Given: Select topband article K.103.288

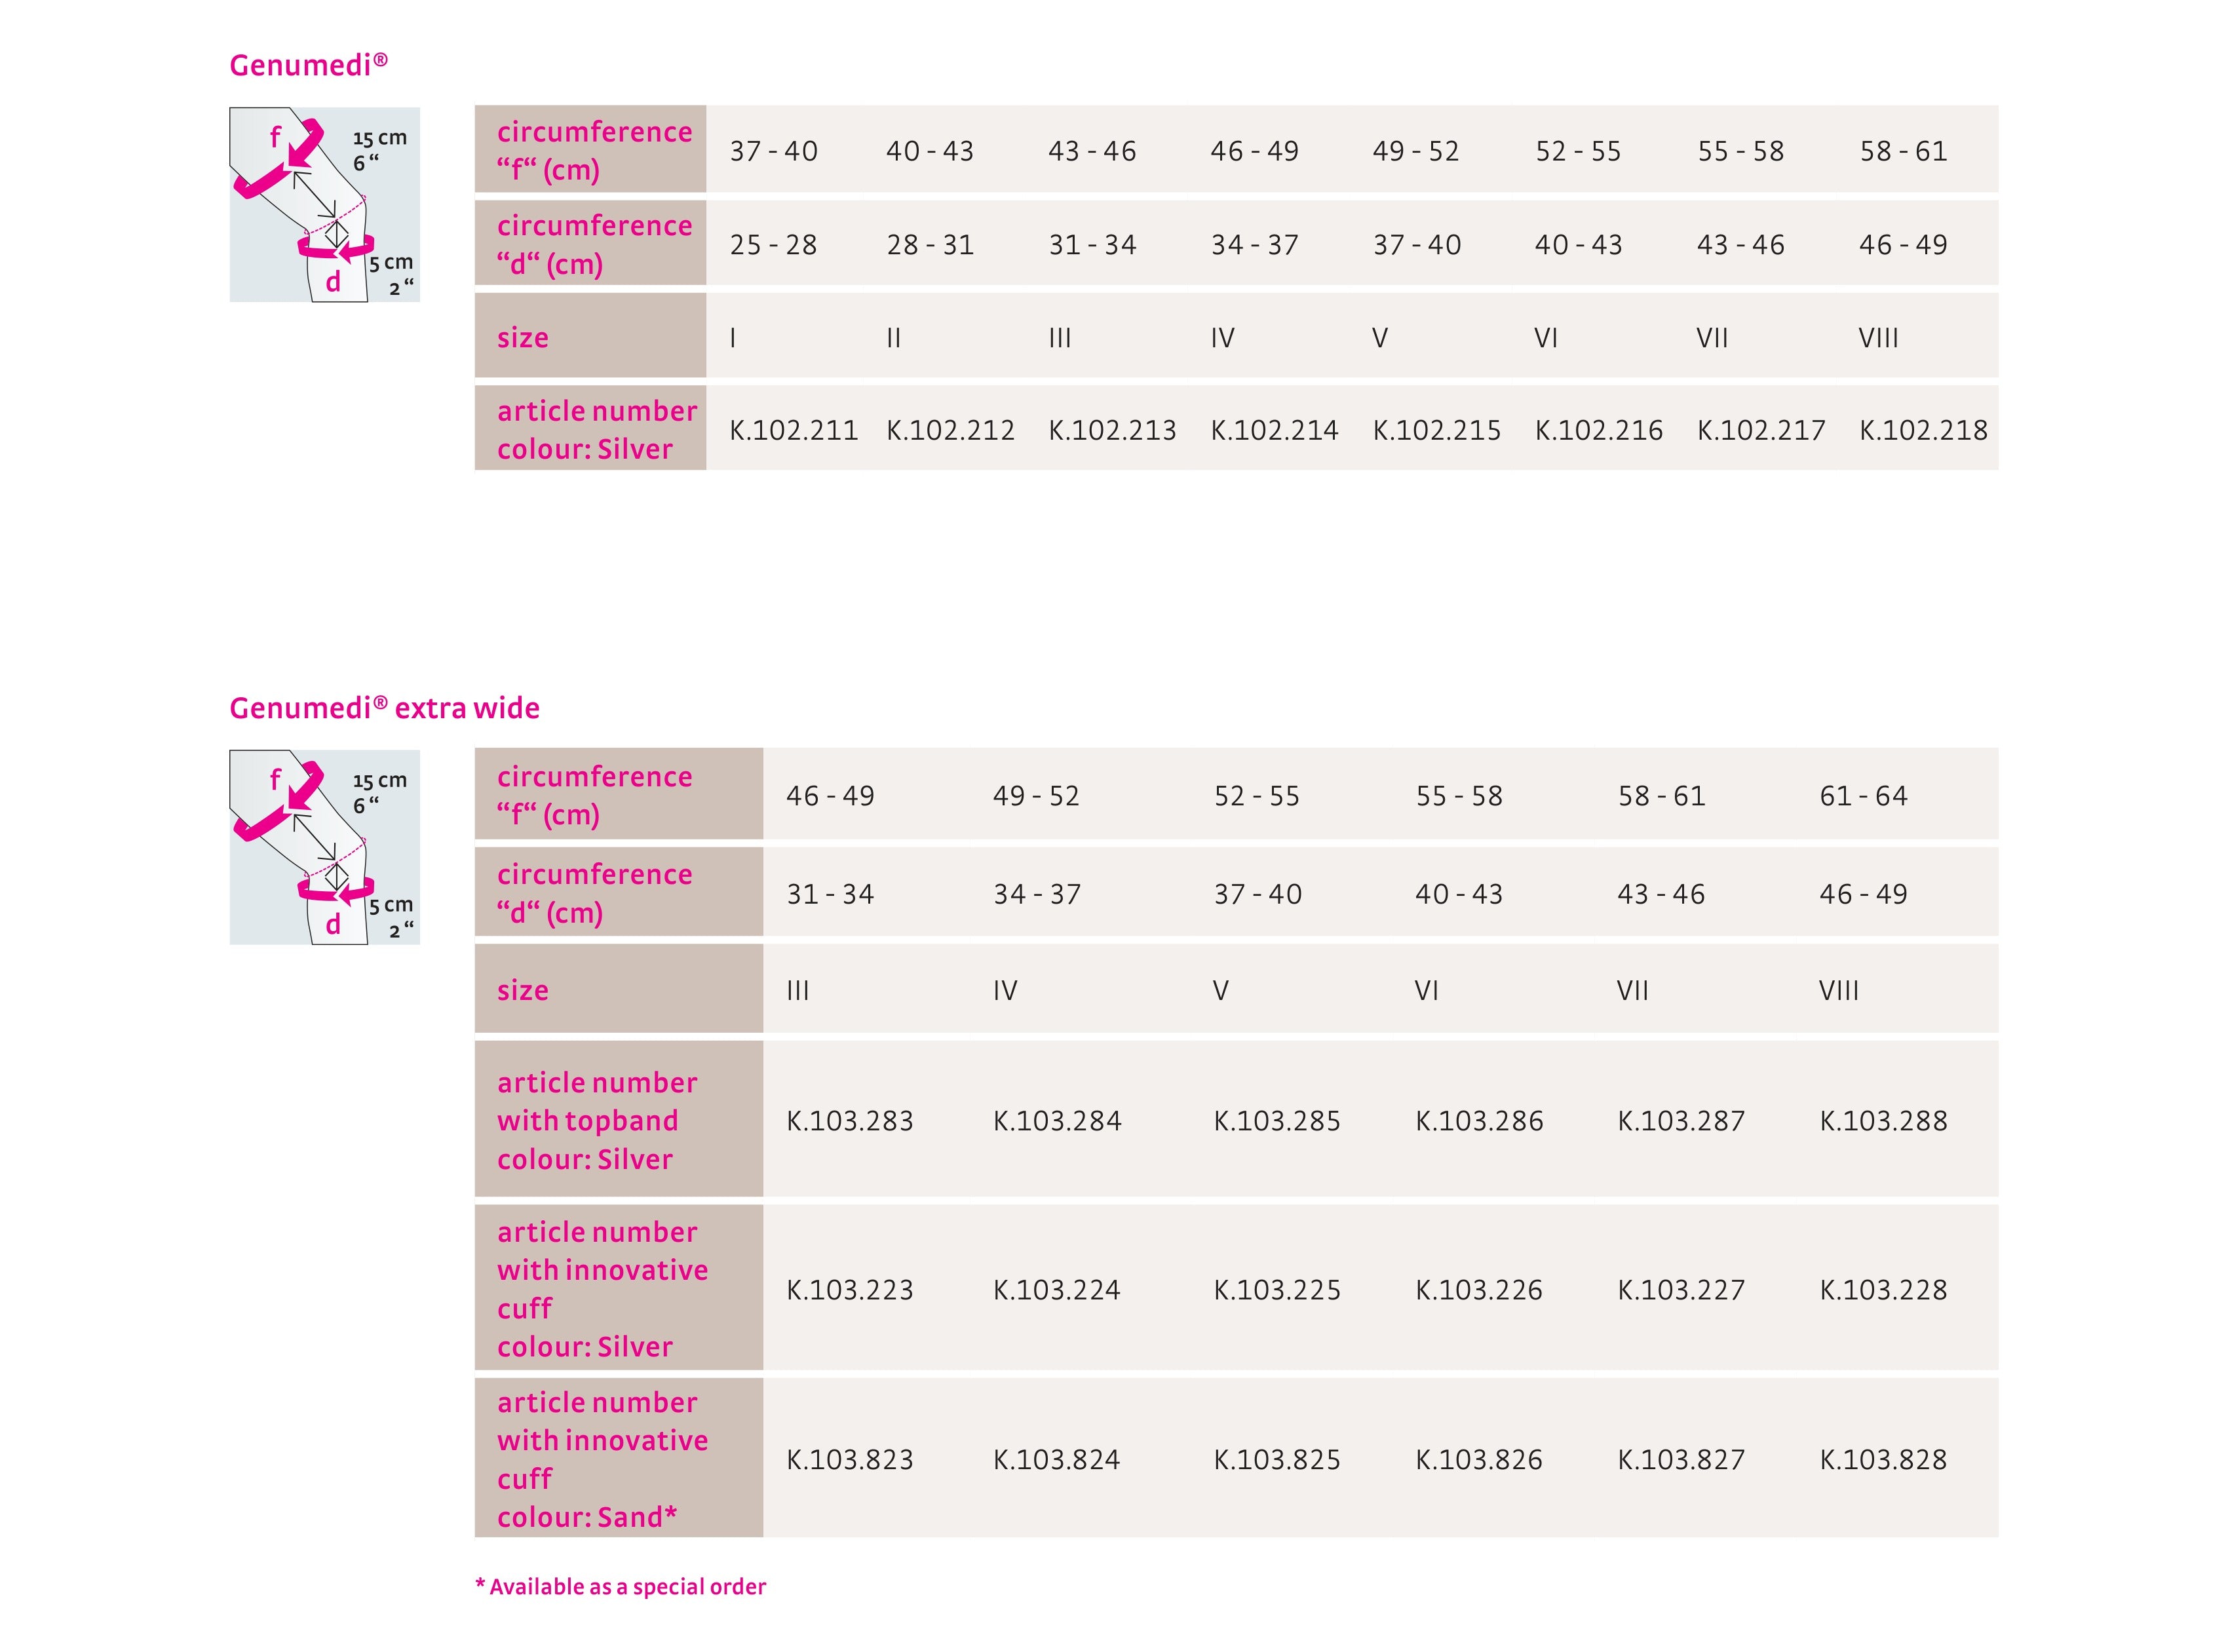Looking at the screenshot, I should 1883,1121.
